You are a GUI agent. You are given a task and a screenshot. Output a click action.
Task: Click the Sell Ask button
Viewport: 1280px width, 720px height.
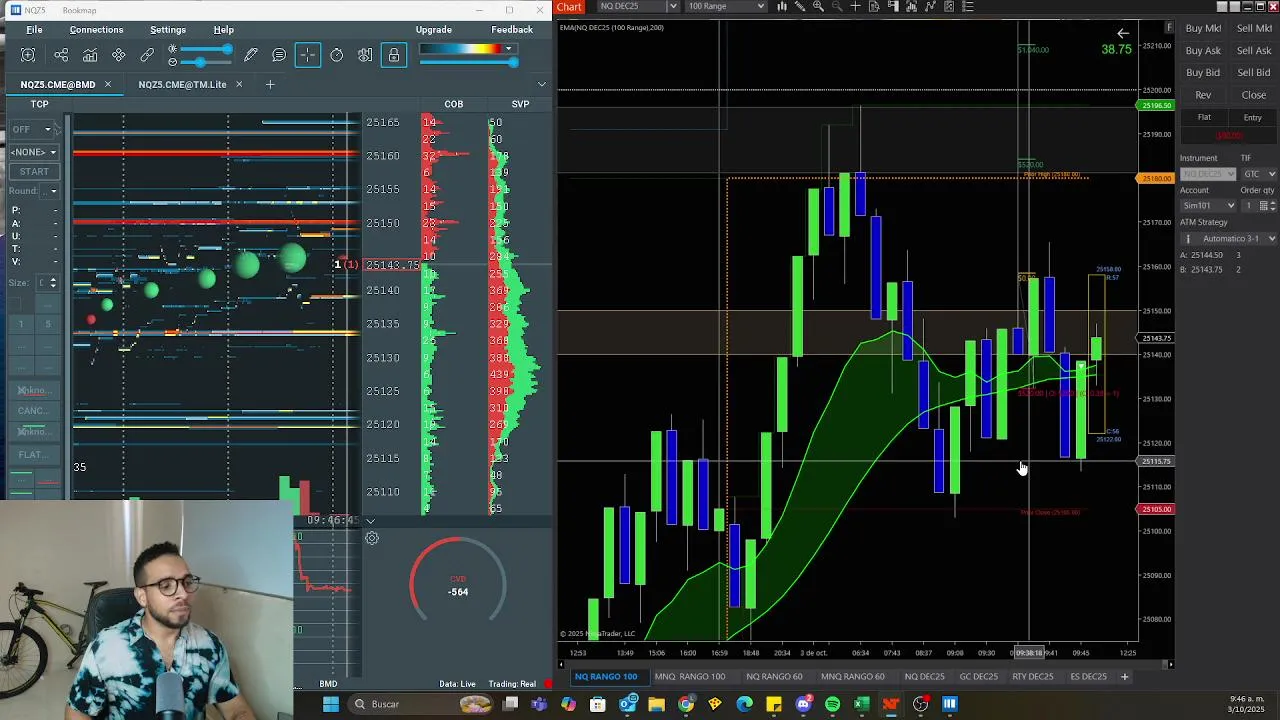pos(1254,50)
